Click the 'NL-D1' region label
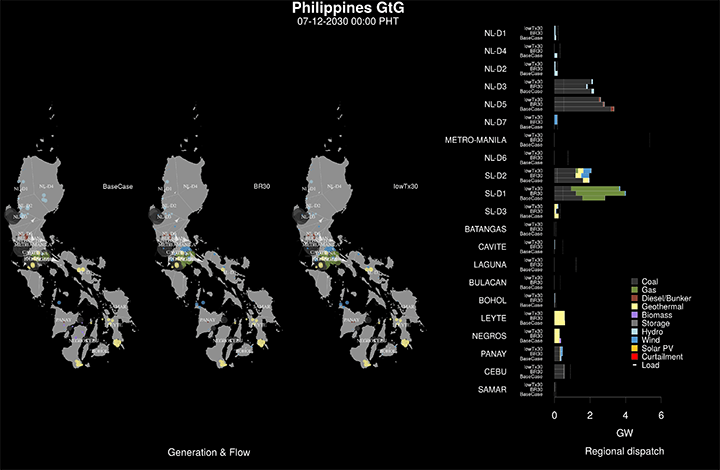This screenshot has width=720, height=470. click(495, 33)
